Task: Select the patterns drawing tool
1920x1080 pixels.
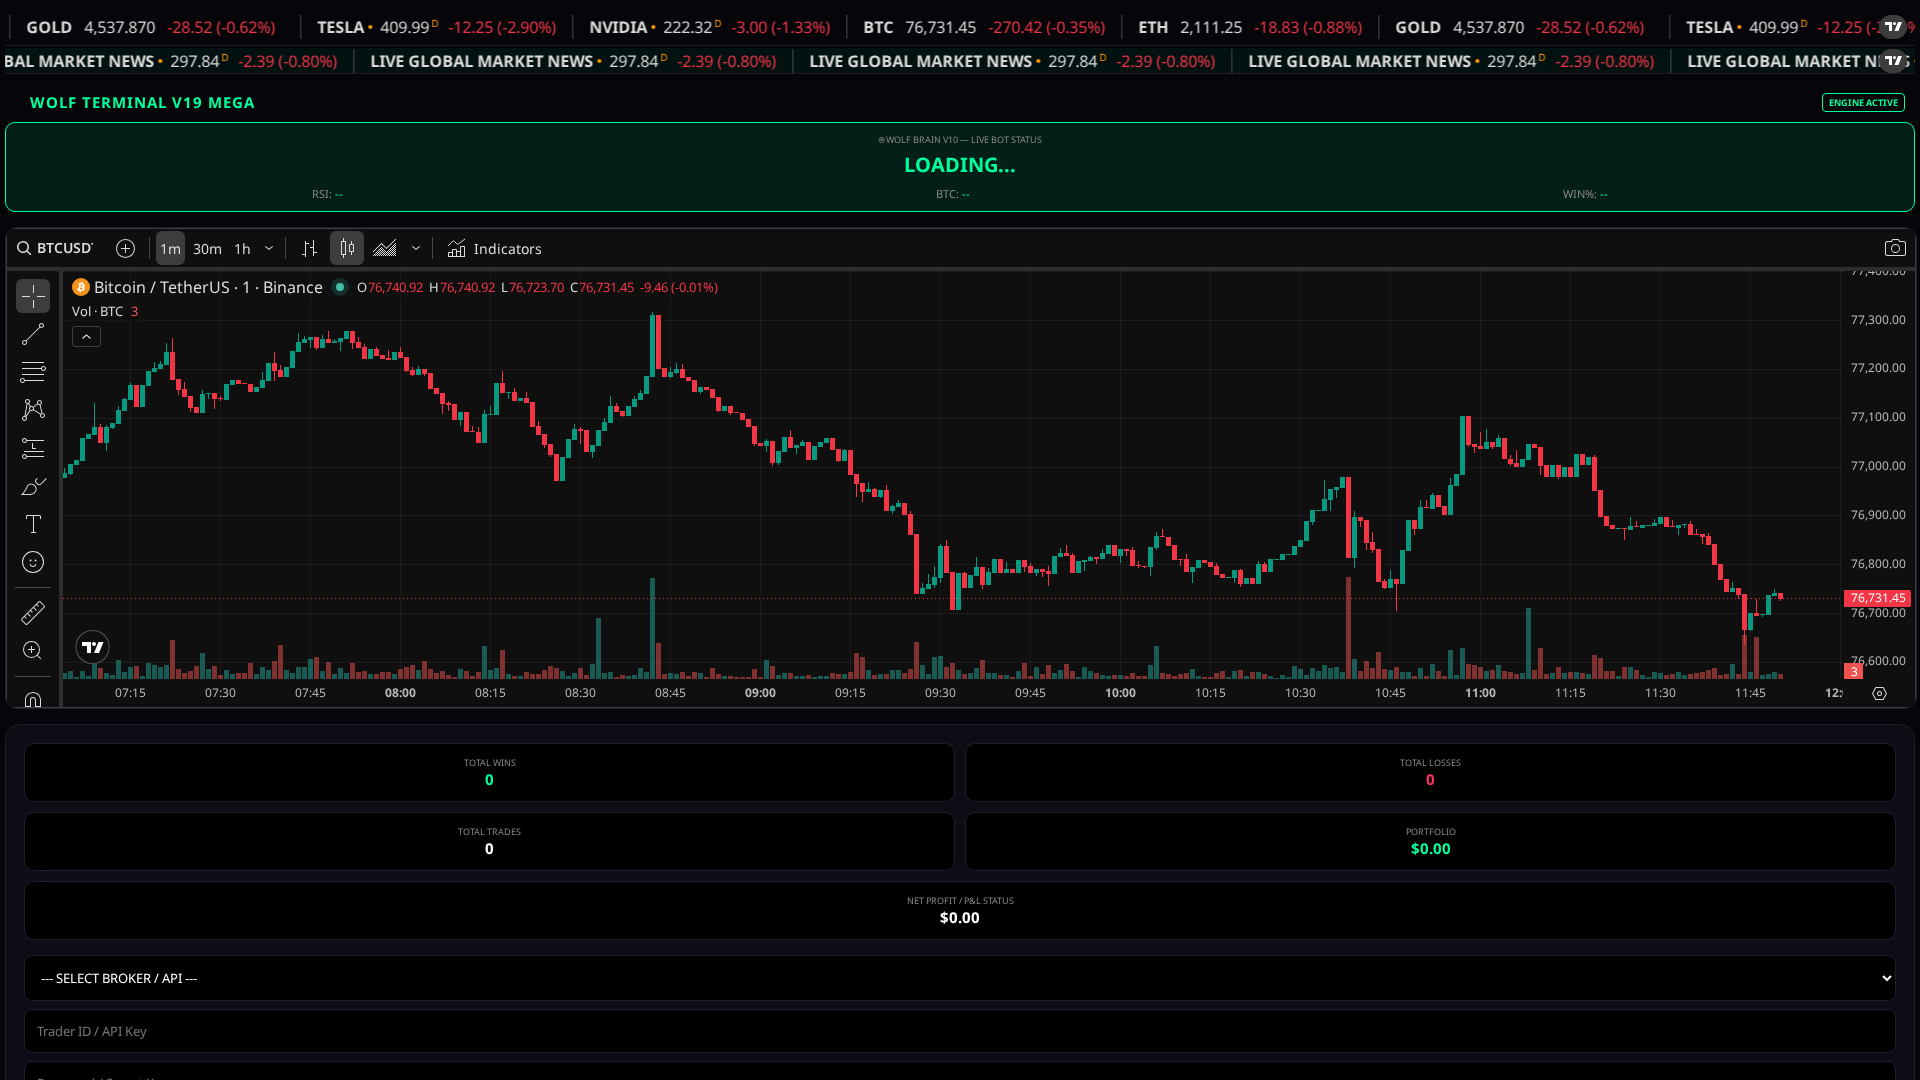Action: coord(33,410)
